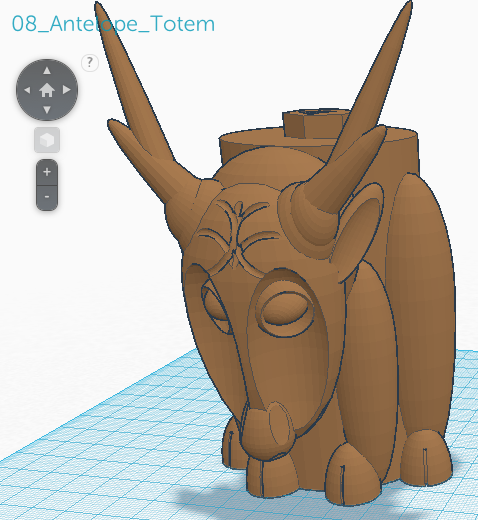Reset the camera using the home icon
The image size is (478, 520).
coord(47,90)
